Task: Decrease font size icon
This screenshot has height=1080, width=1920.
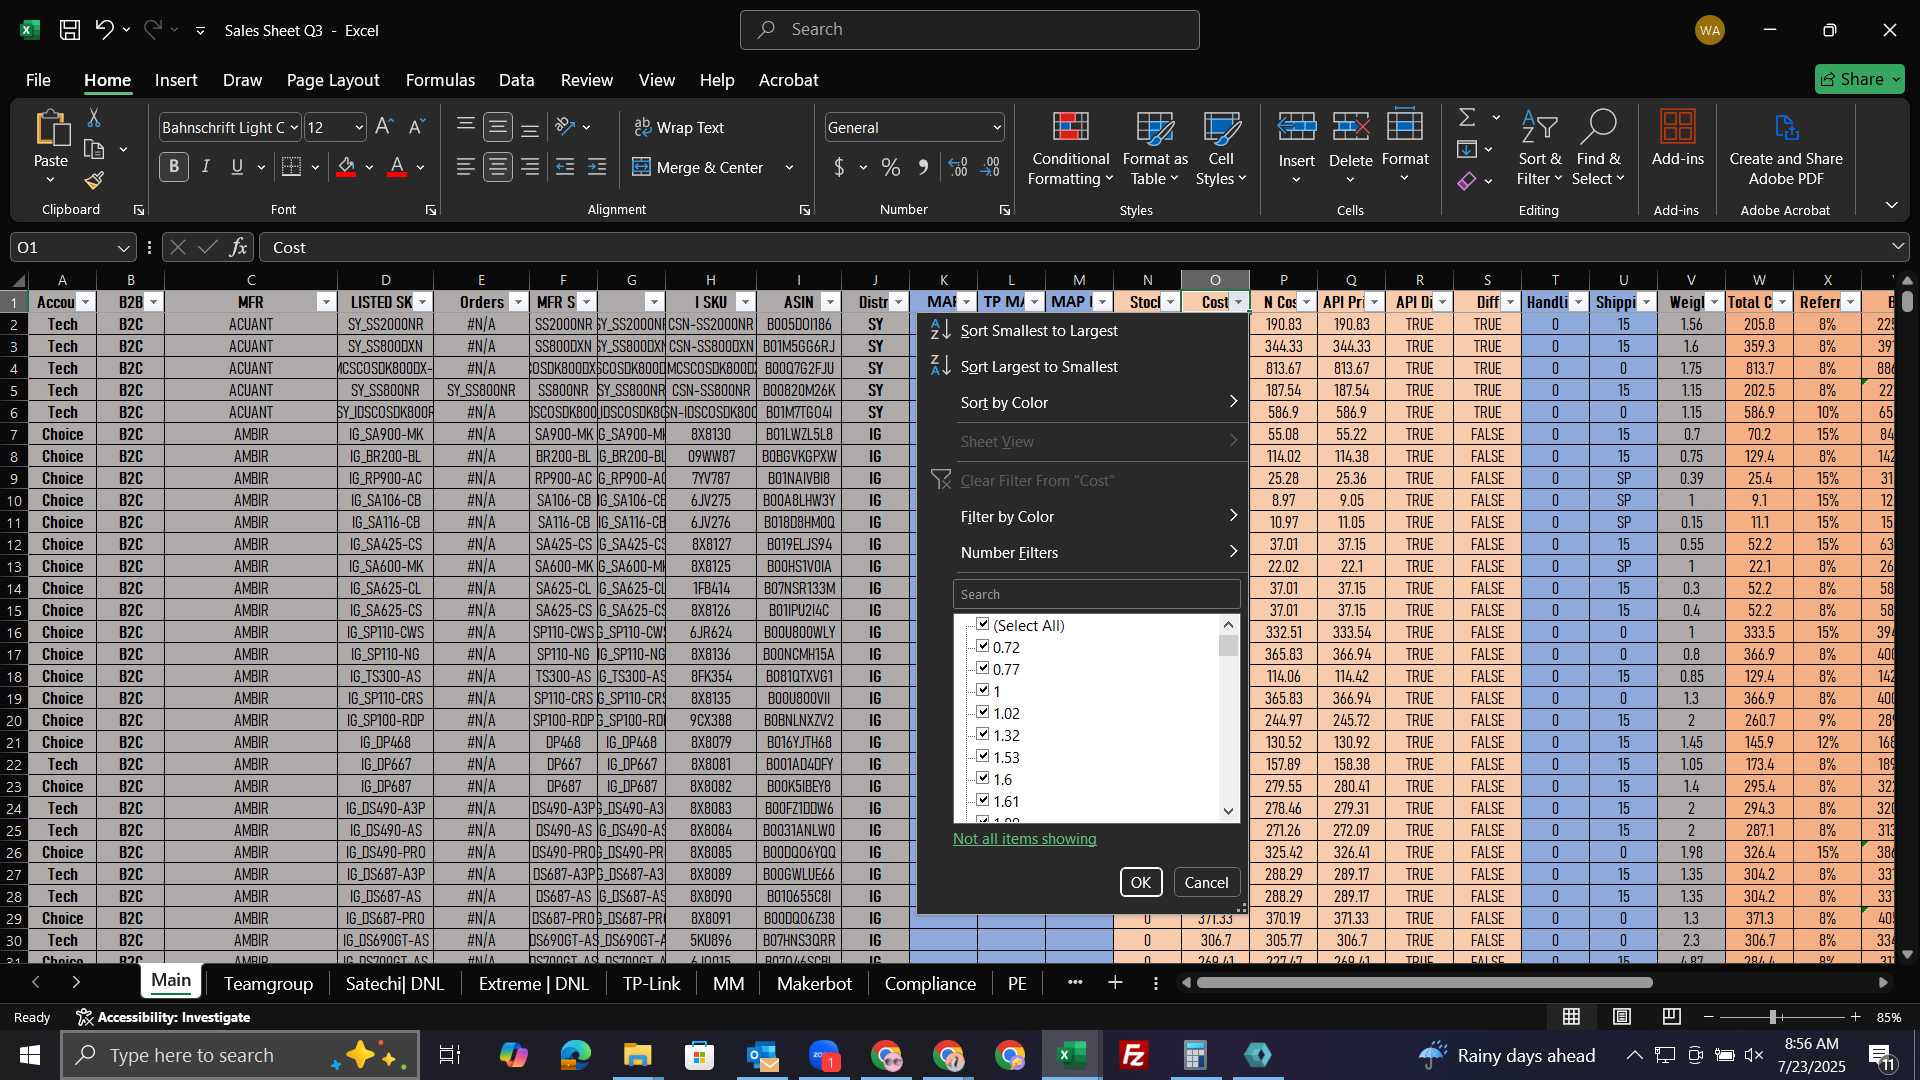Action: click(418, 127)
